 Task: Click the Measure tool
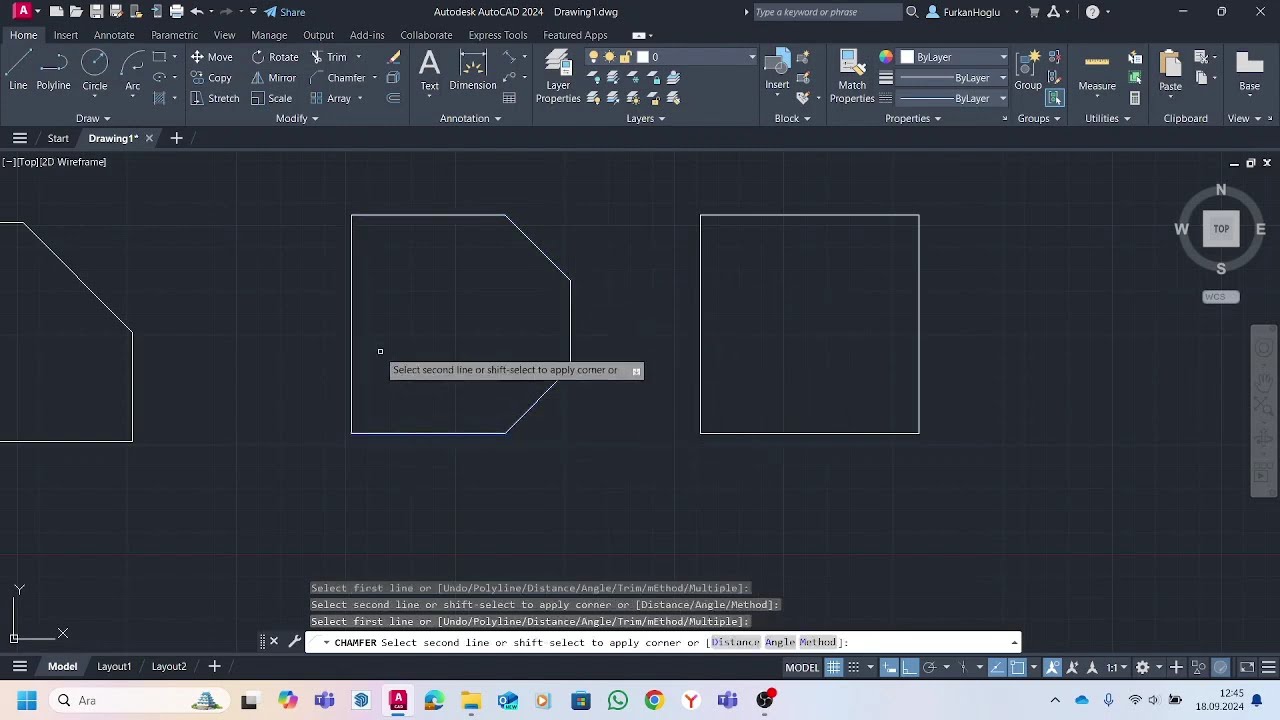pos(1097,72)
